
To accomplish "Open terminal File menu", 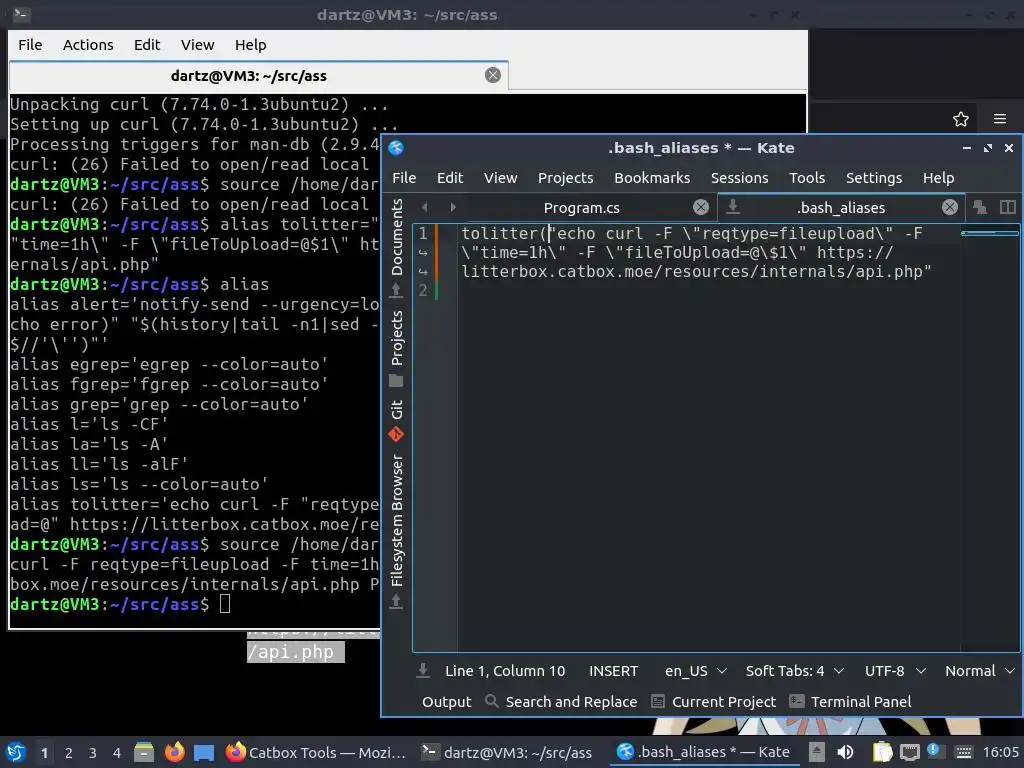I will [x=30, y=44].
